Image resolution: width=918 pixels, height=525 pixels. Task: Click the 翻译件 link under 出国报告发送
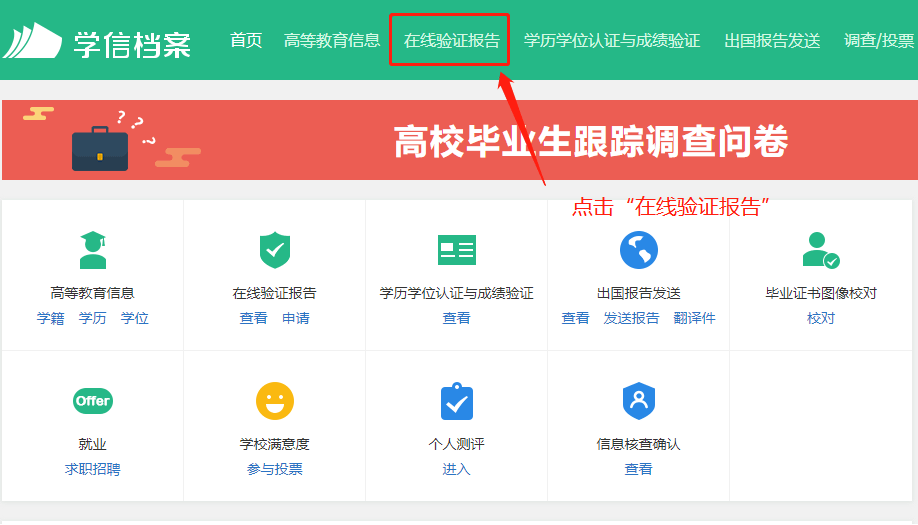pos(695,318)
